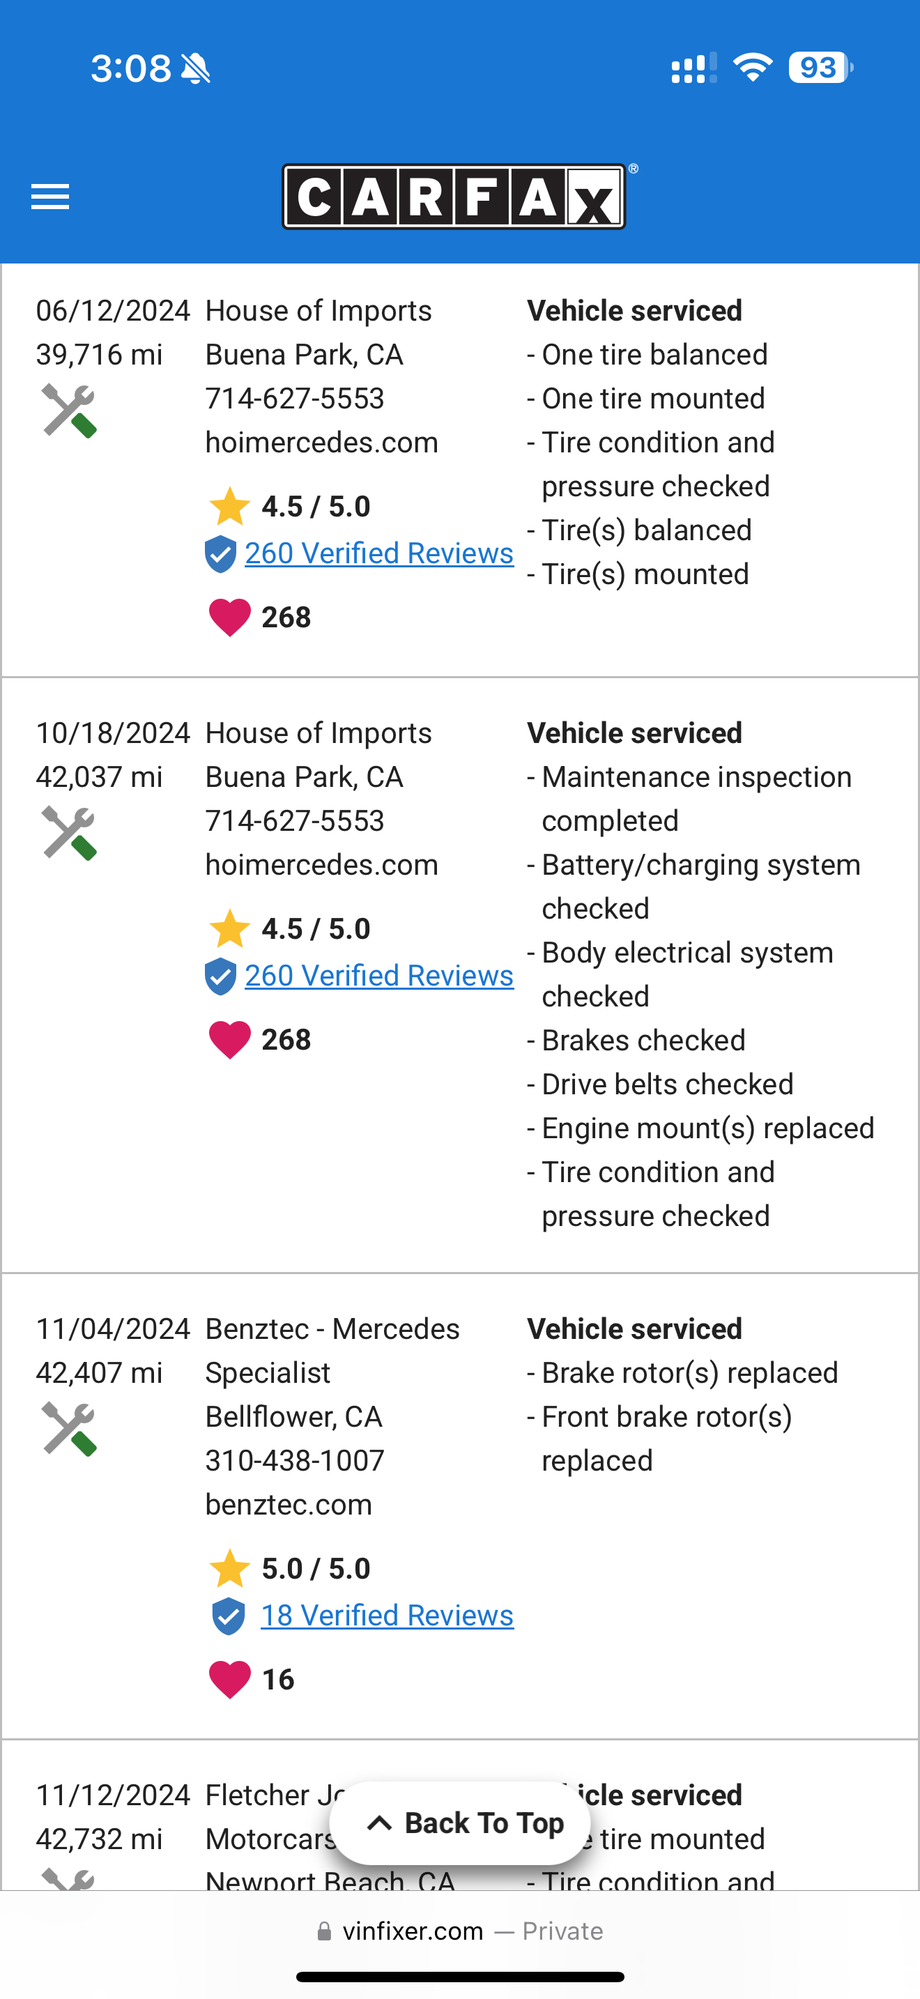Open 260 Verified Reviews for 10/18/2024 service
920x1999 pixels.
[x=379, y=975]
